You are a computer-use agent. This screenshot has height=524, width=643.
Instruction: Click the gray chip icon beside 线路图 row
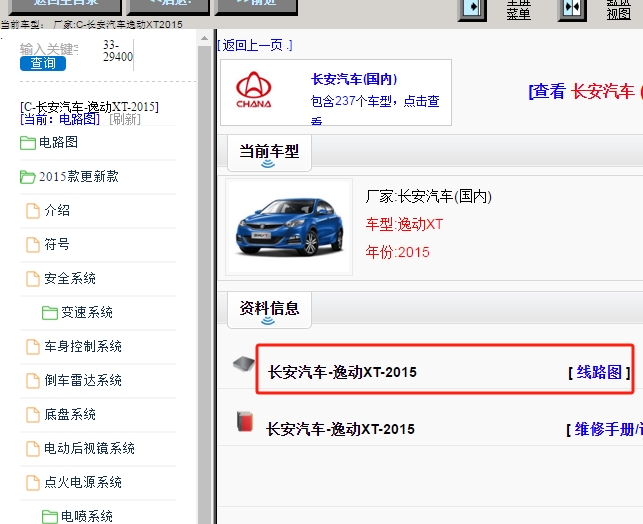click(244, 364)
